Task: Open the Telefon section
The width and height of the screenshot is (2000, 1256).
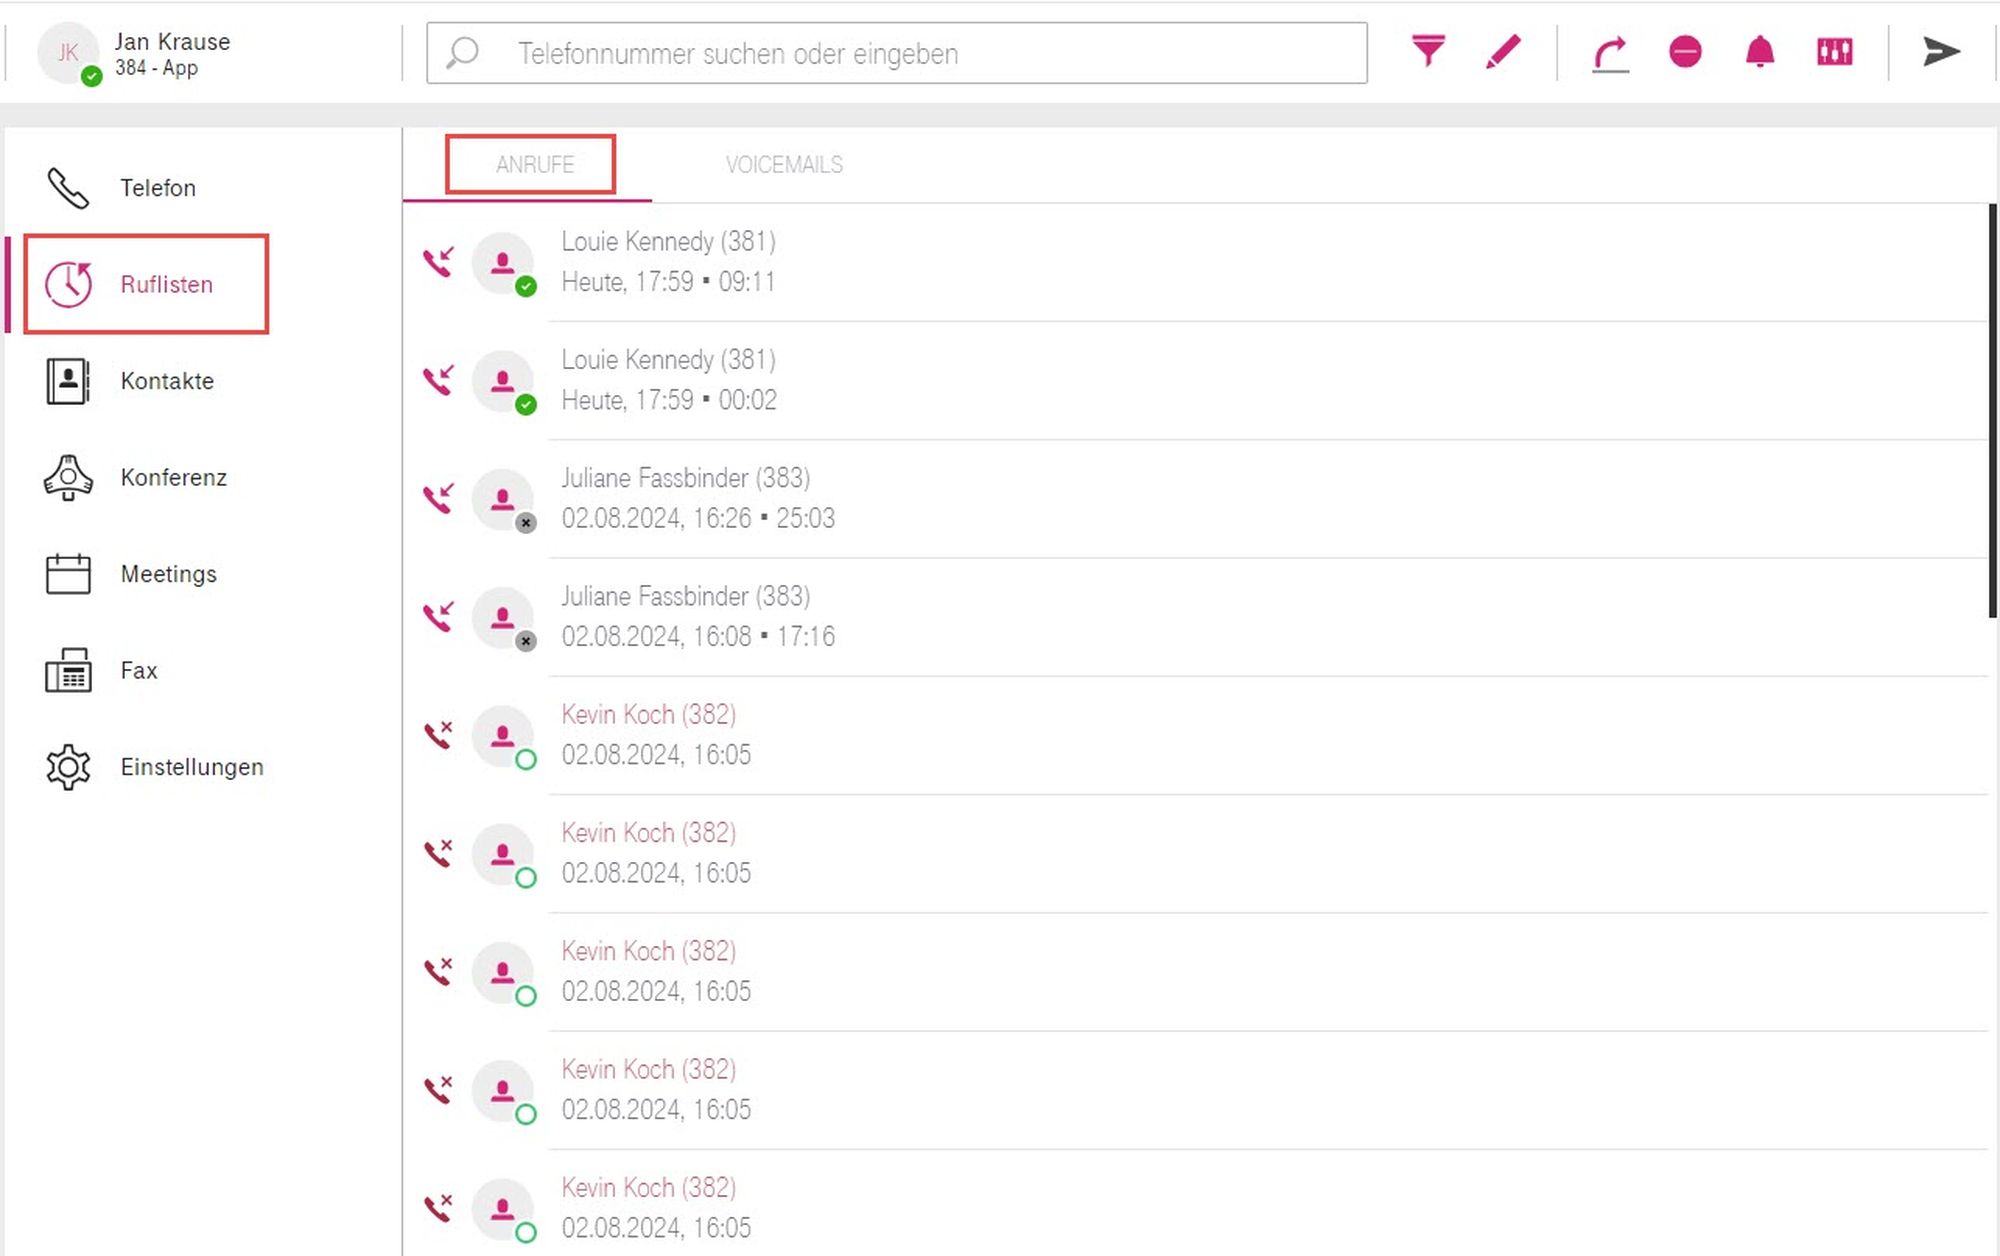Action: coord(157,188)
